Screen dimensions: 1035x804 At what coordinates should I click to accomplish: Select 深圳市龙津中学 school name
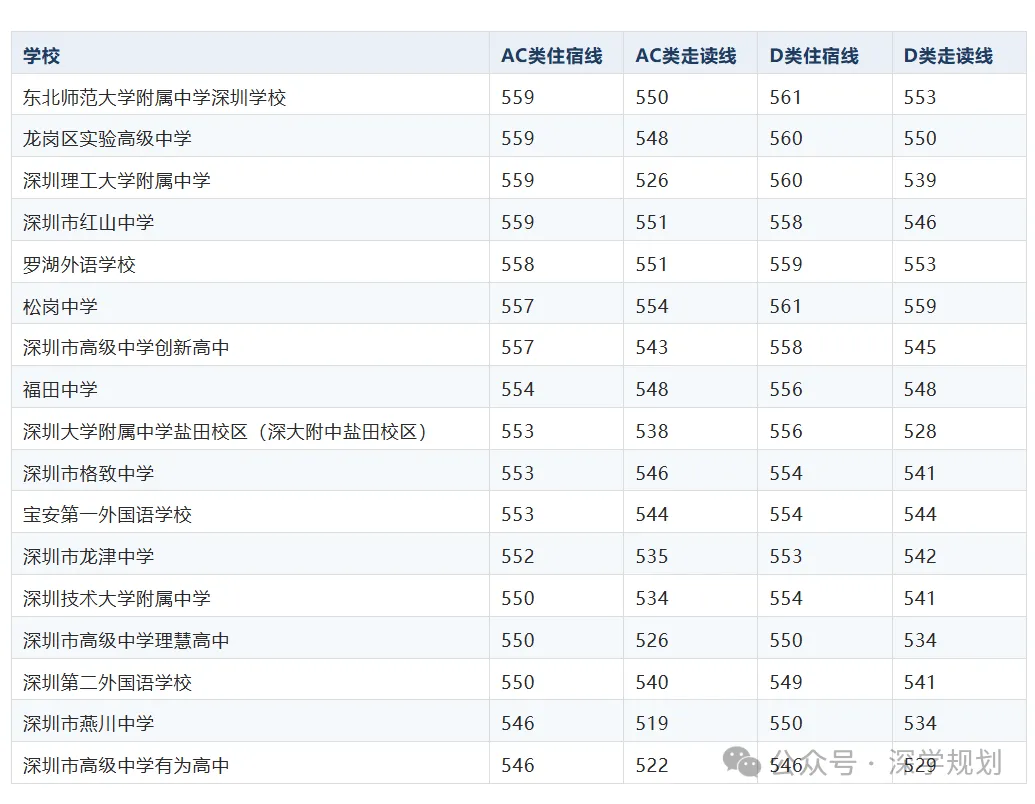click(x=88, y=556)
